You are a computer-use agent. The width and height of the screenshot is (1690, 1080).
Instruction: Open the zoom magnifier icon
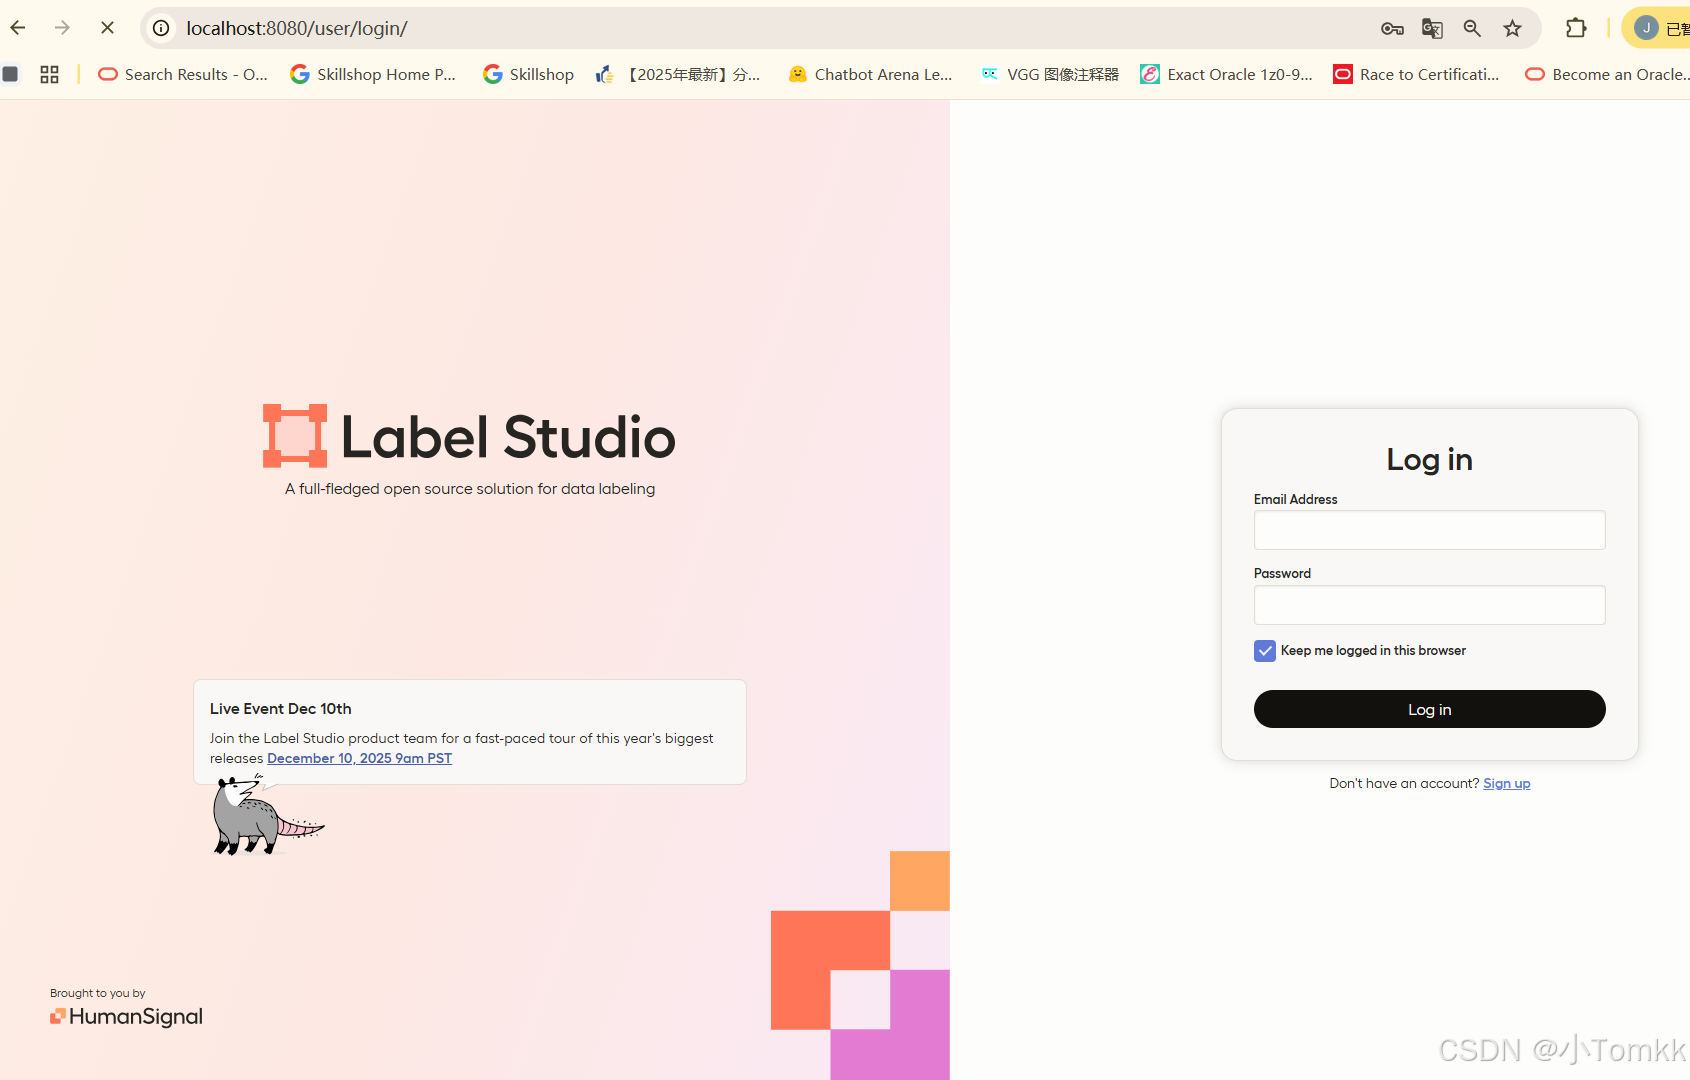click(1472, 28)
